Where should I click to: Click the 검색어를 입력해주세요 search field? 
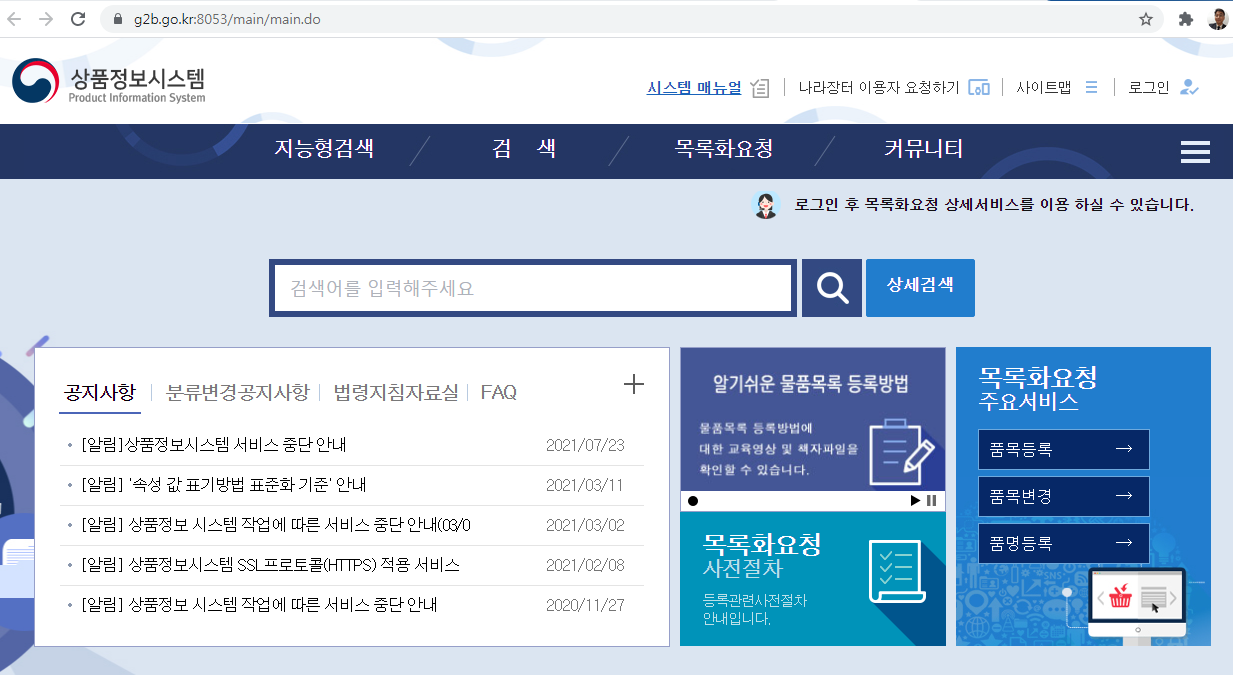(x=533, y=288)
